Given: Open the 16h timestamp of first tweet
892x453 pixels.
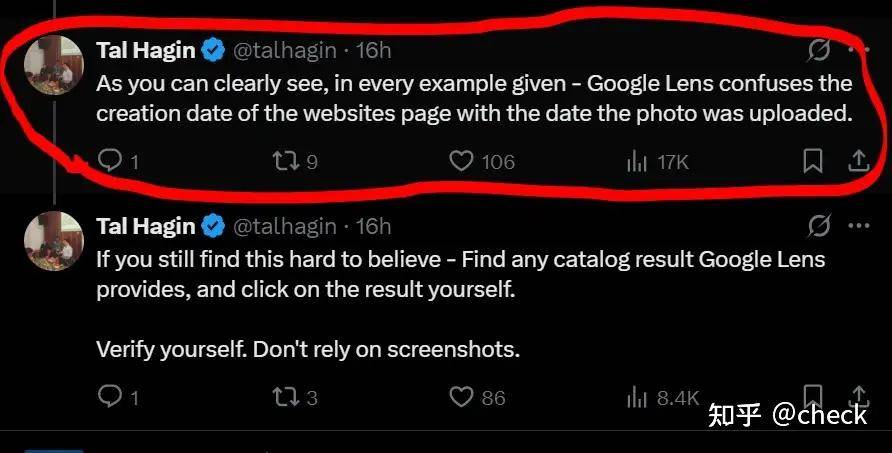Looking at the screenshot, I should (373, 51).
